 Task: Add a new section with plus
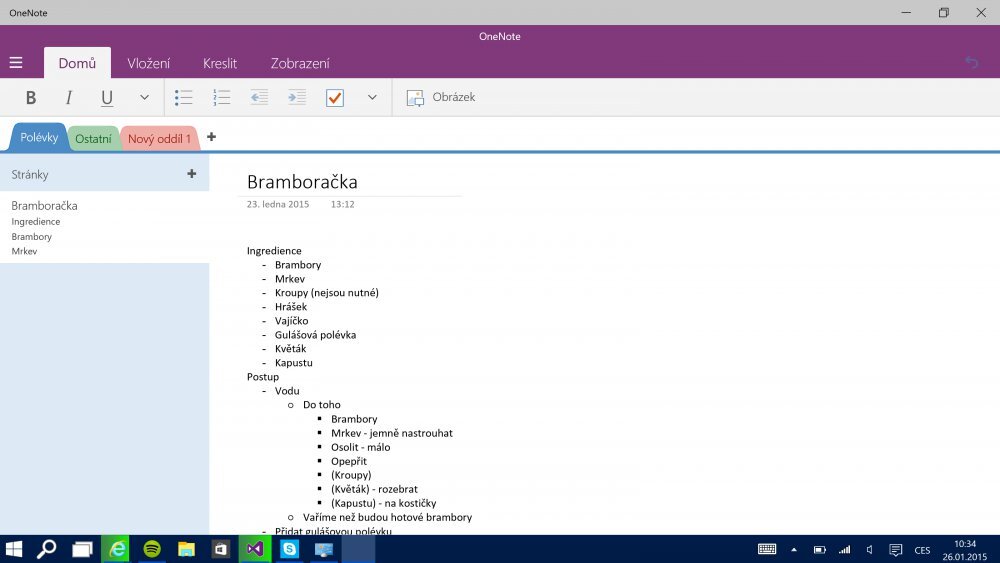click(x=211, y=136)
